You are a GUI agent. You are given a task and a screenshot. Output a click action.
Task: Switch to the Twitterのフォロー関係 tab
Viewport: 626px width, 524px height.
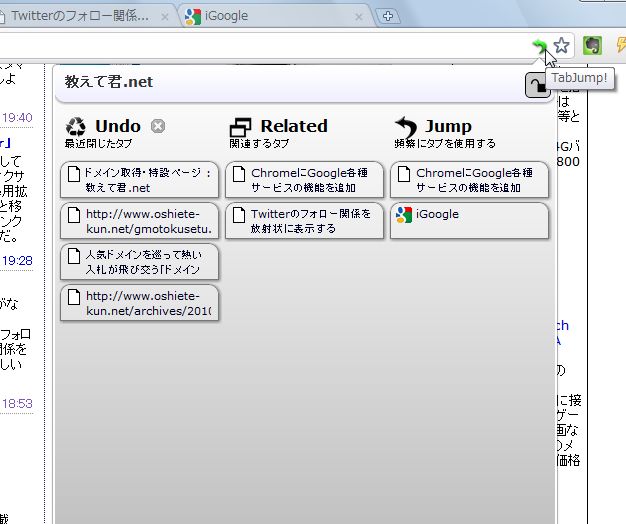tap(86, 16)
